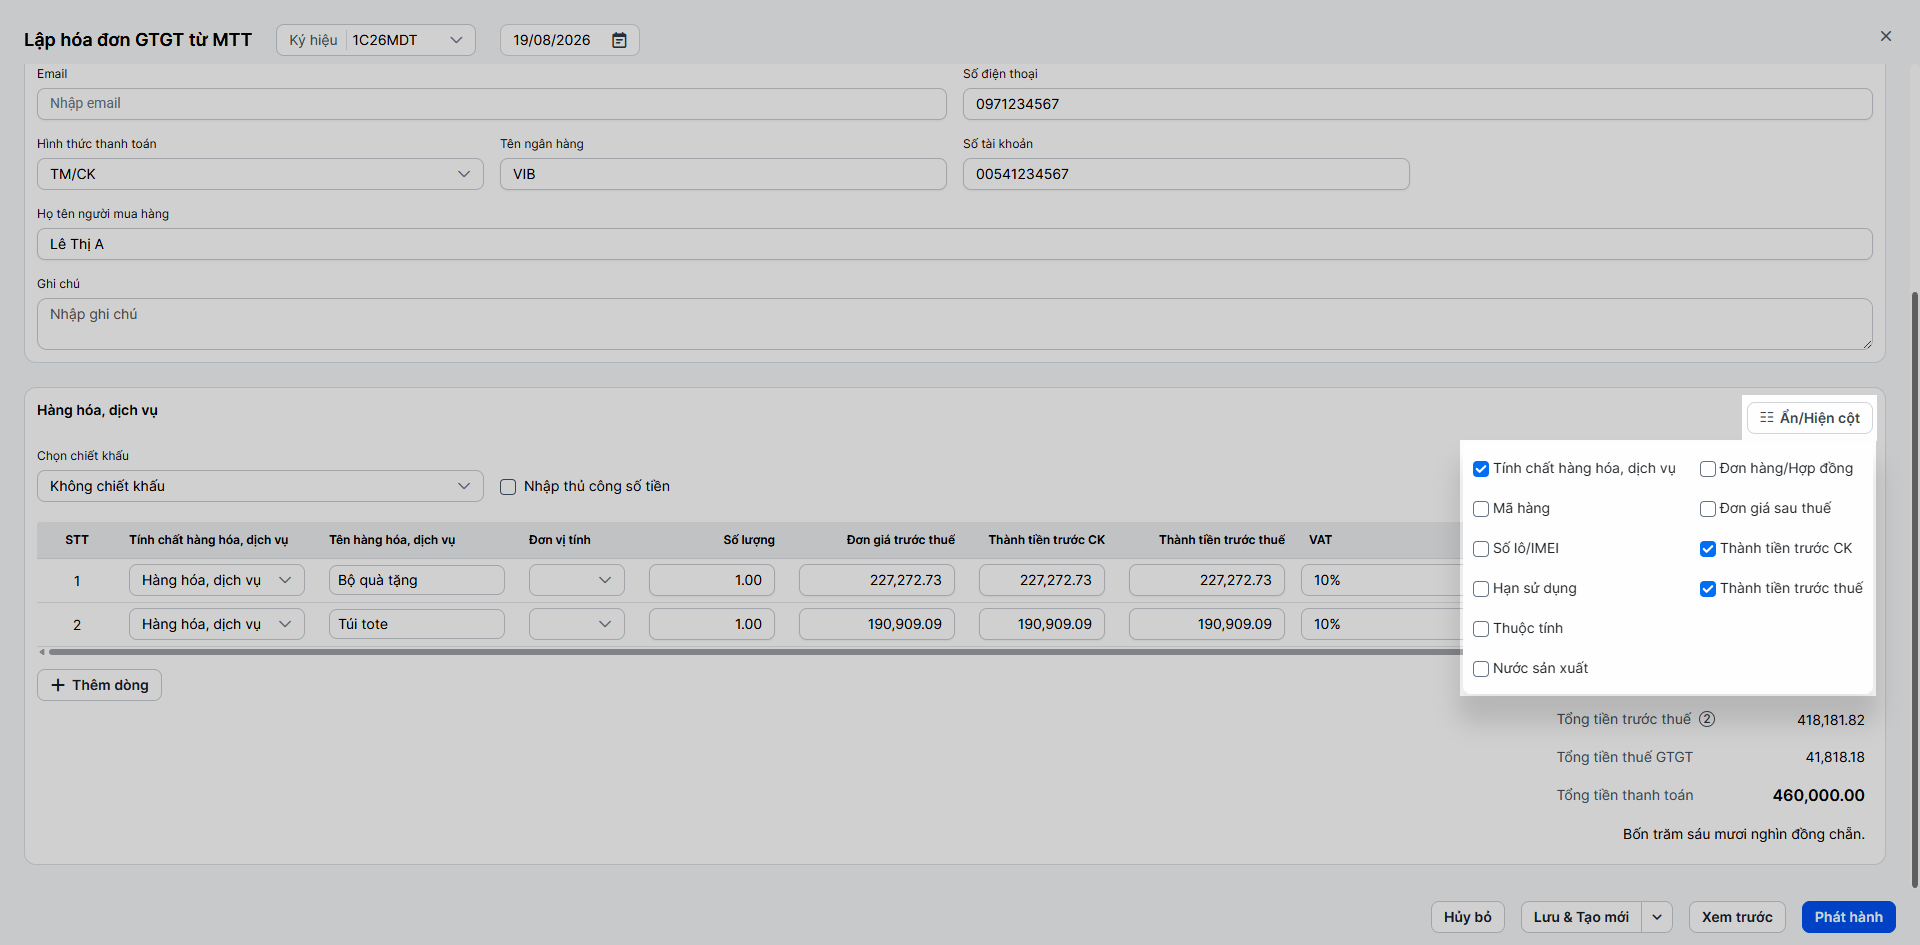This screenshot has height=945, width=1920.
Task: Click the plus Thêm dòng button
Action: click(99, 685)
